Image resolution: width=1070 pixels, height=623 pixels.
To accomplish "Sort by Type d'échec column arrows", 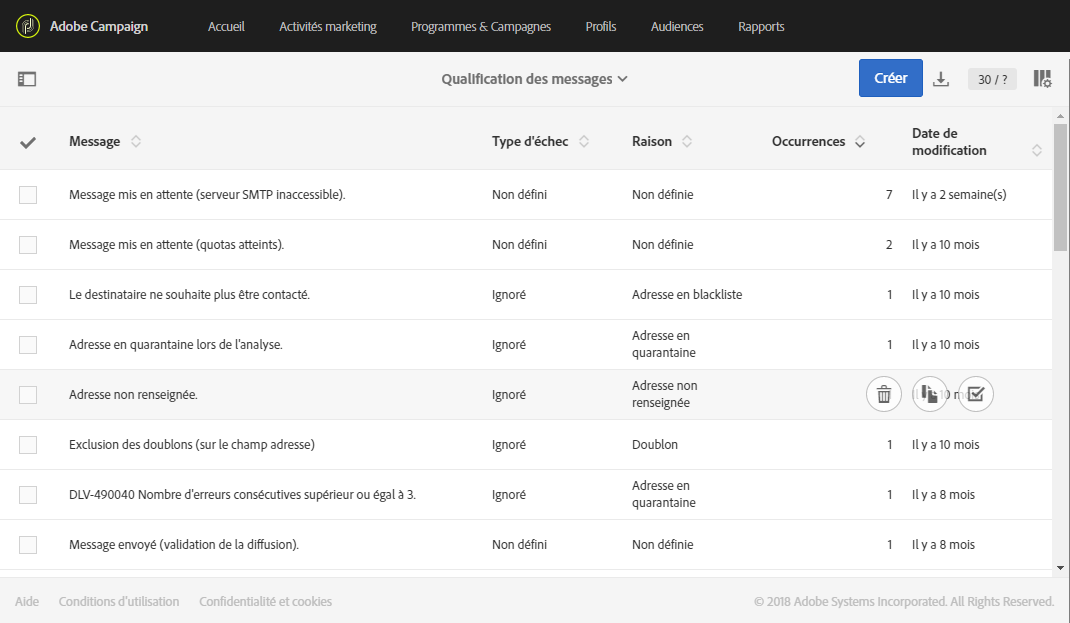I will pos(584,142).
